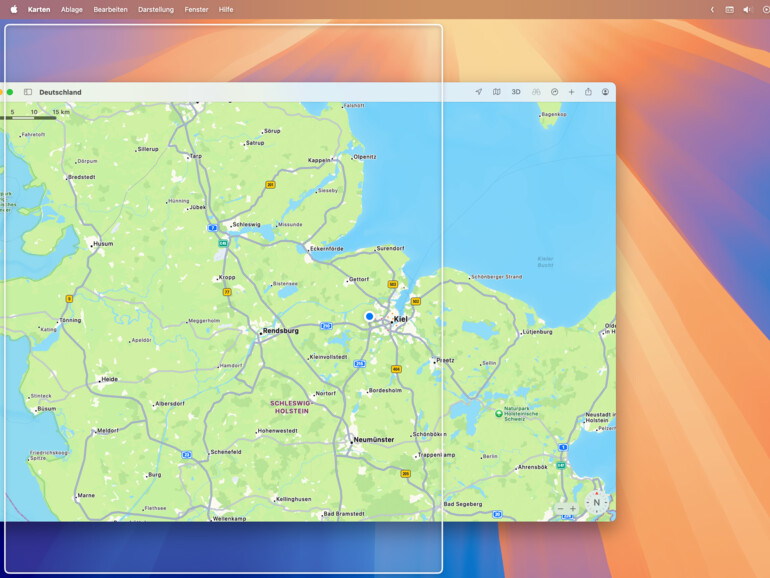Select the Trappenkamp label
Image resolution: width=770 pixels, height=578 pixels.
pos(437,455)
